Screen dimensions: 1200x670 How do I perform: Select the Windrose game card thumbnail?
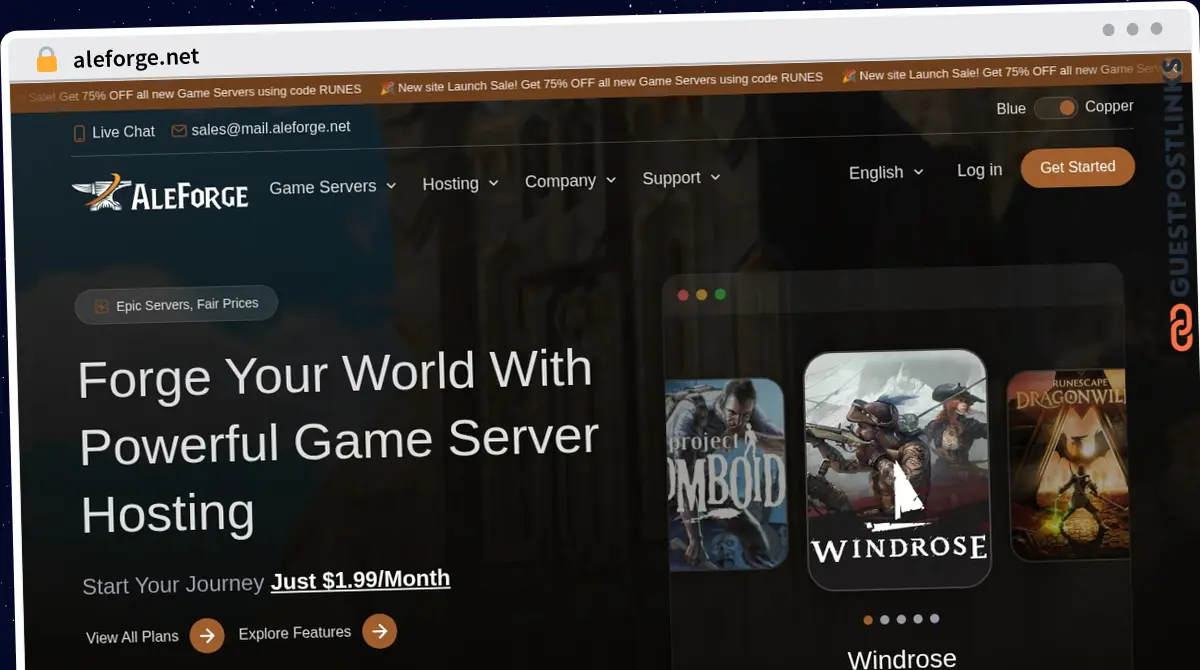[x=897, y=468]
